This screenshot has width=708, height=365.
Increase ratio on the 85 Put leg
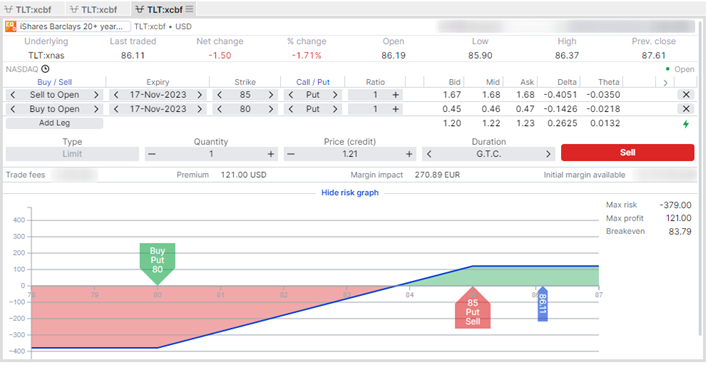point(396,95)
